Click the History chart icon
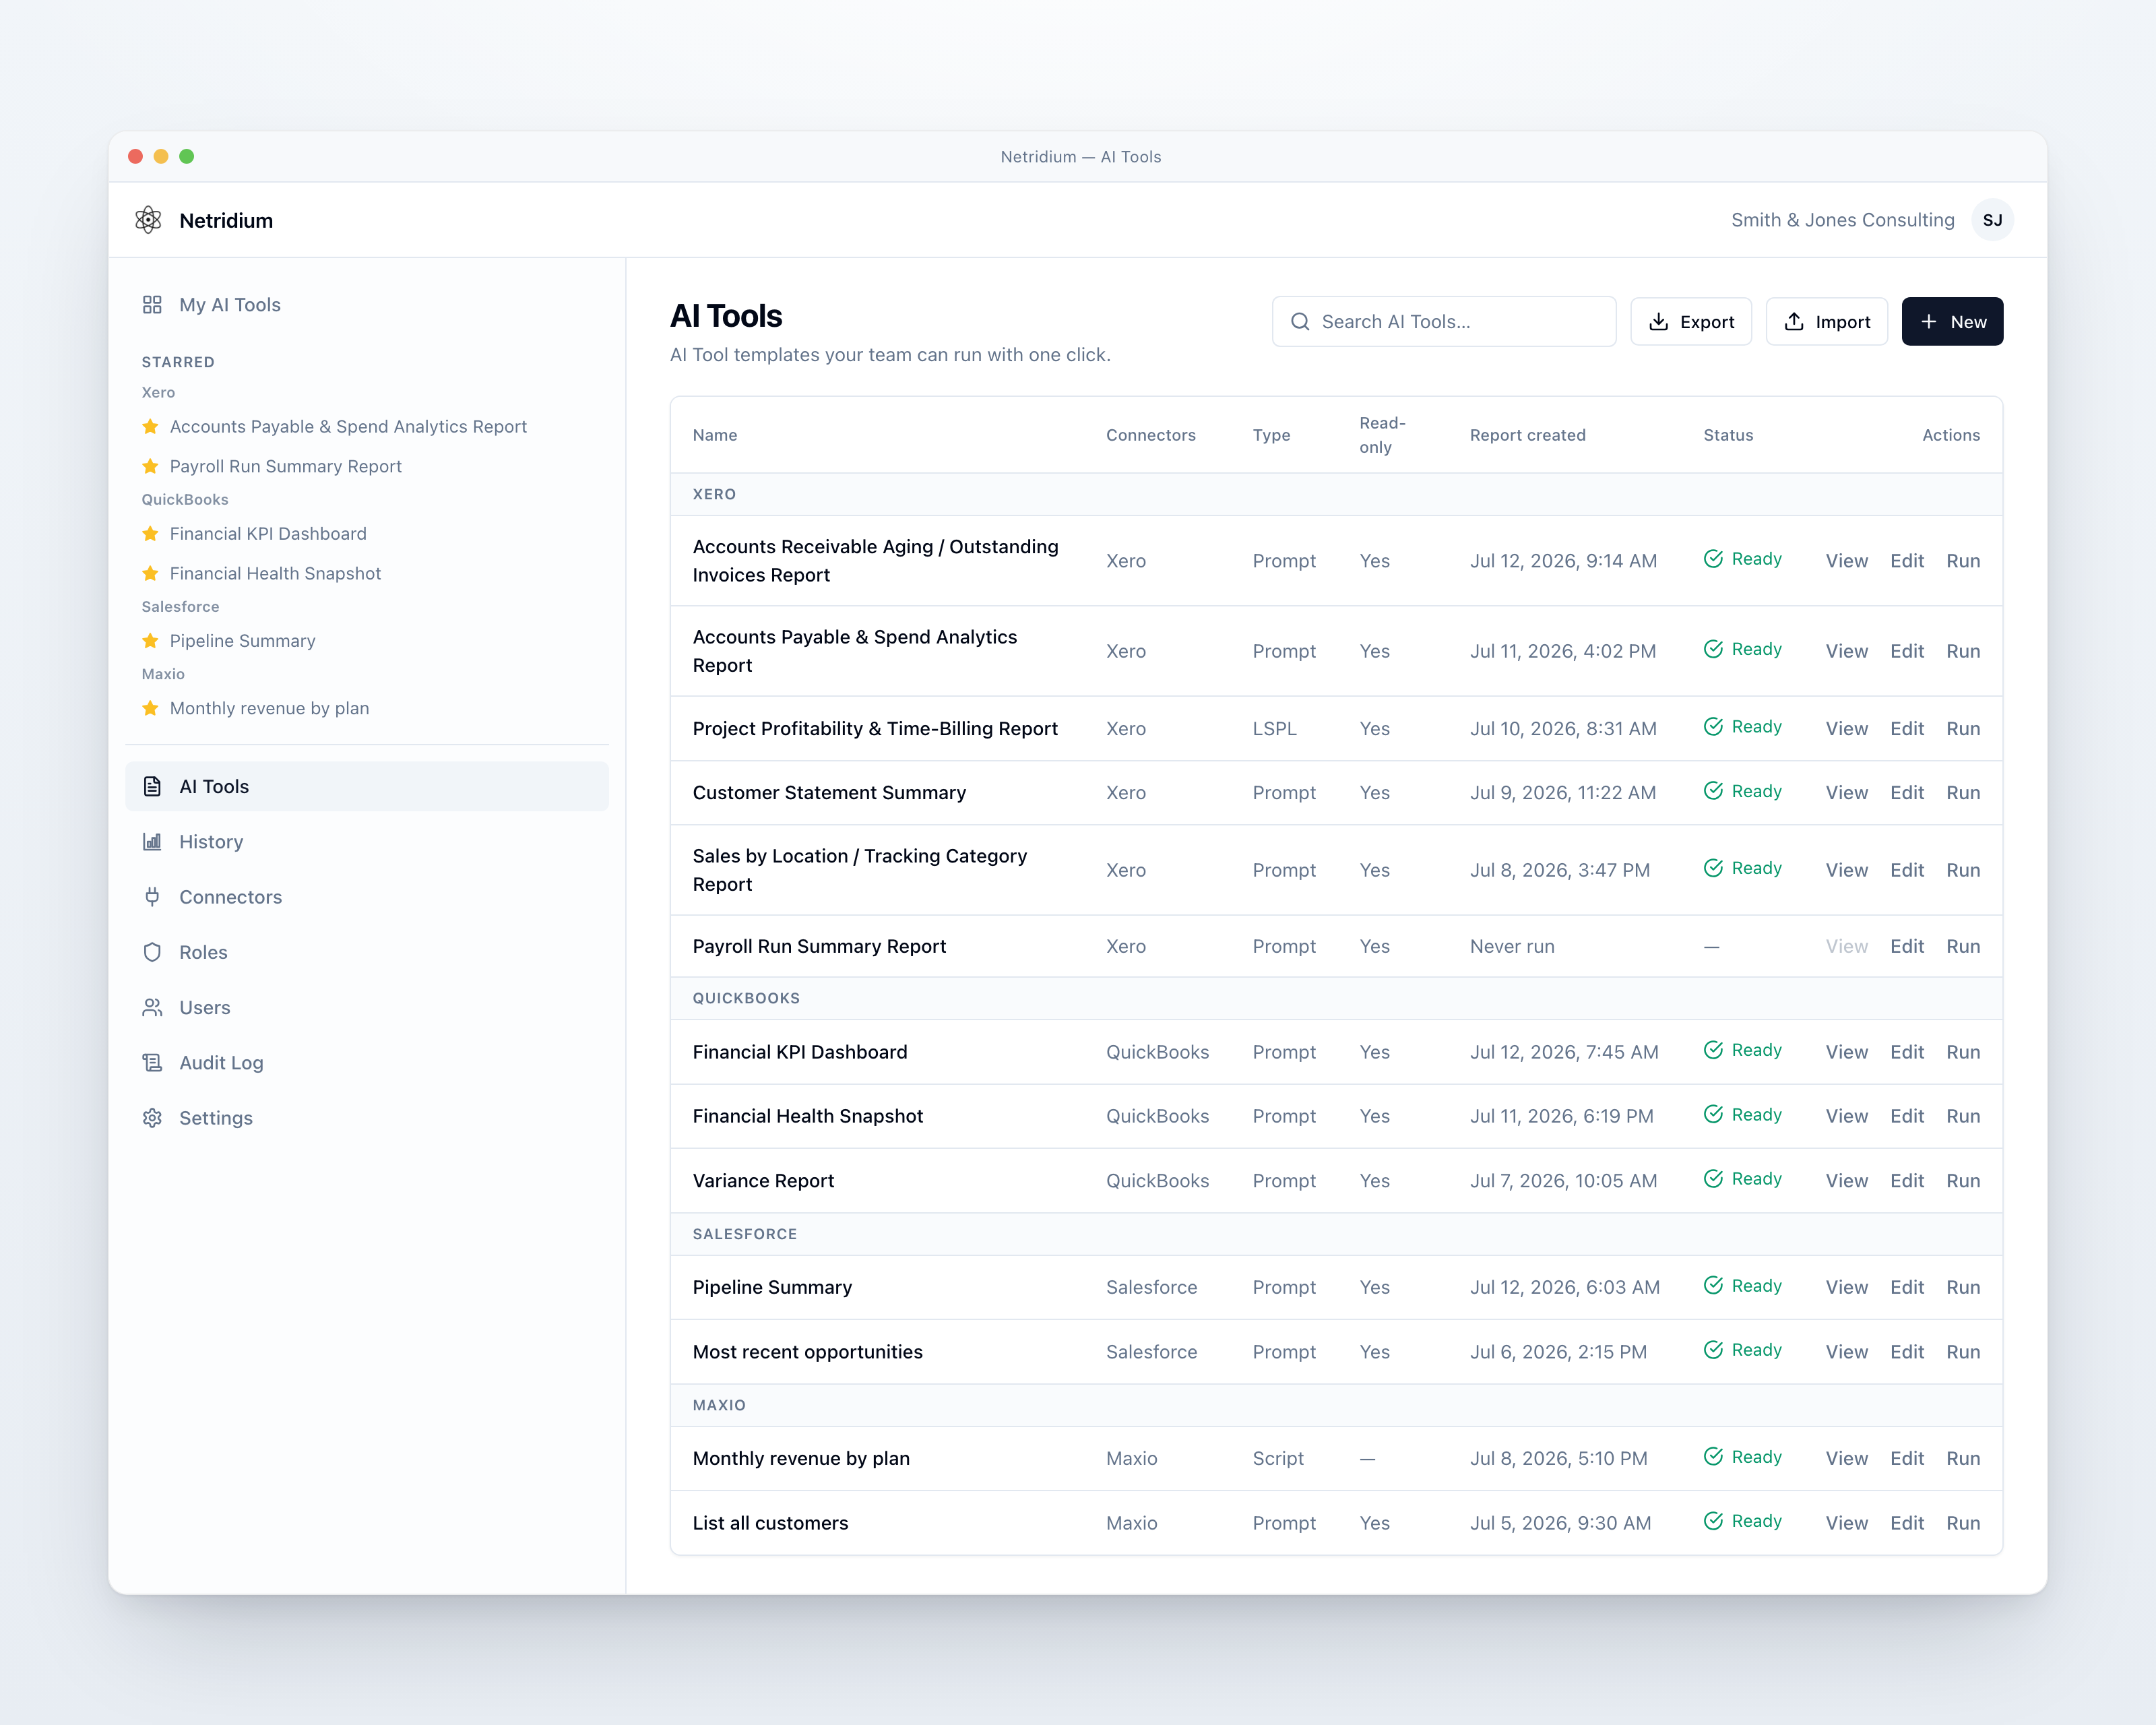The width and height of the screenshot is (2156, 1725). [x=152, y=842]
